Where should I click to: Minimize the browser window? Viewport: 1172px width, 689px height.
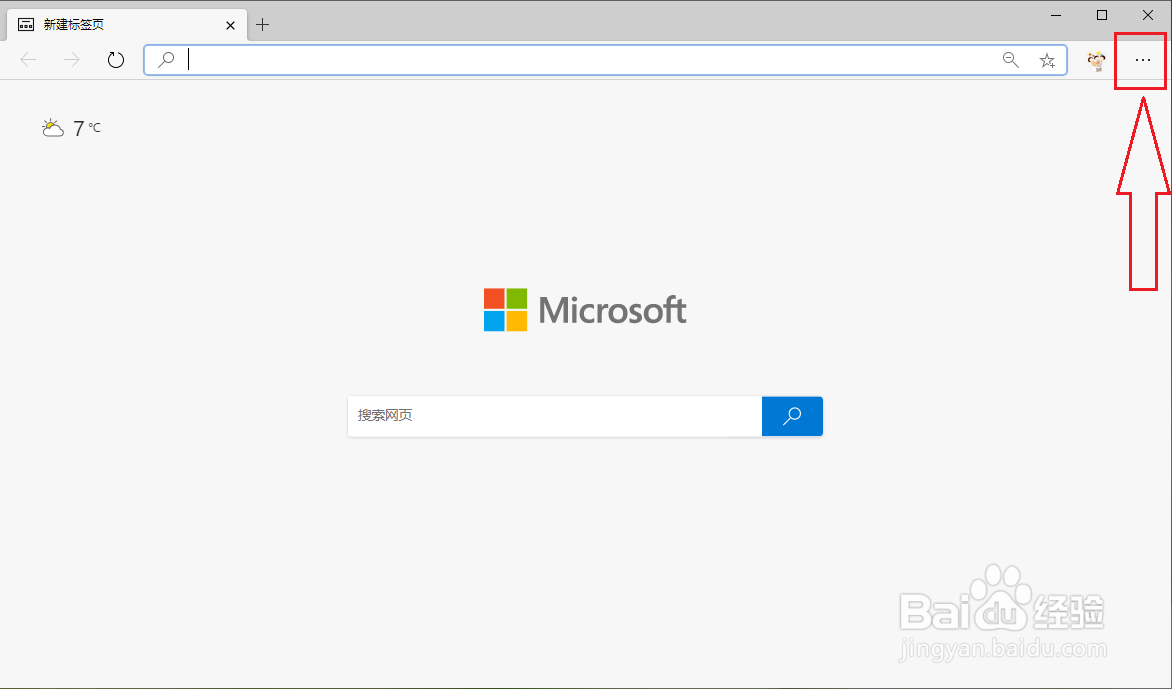click(x=1056, y=15)
